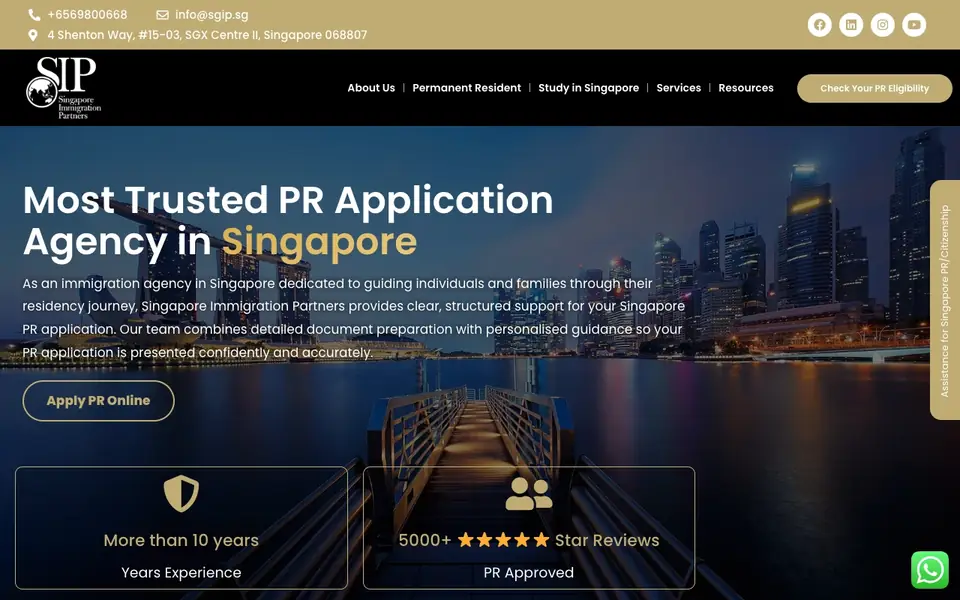Click Check Your PR Eligibility button
Screen dimensions: 960x600
tap(874, 88)
